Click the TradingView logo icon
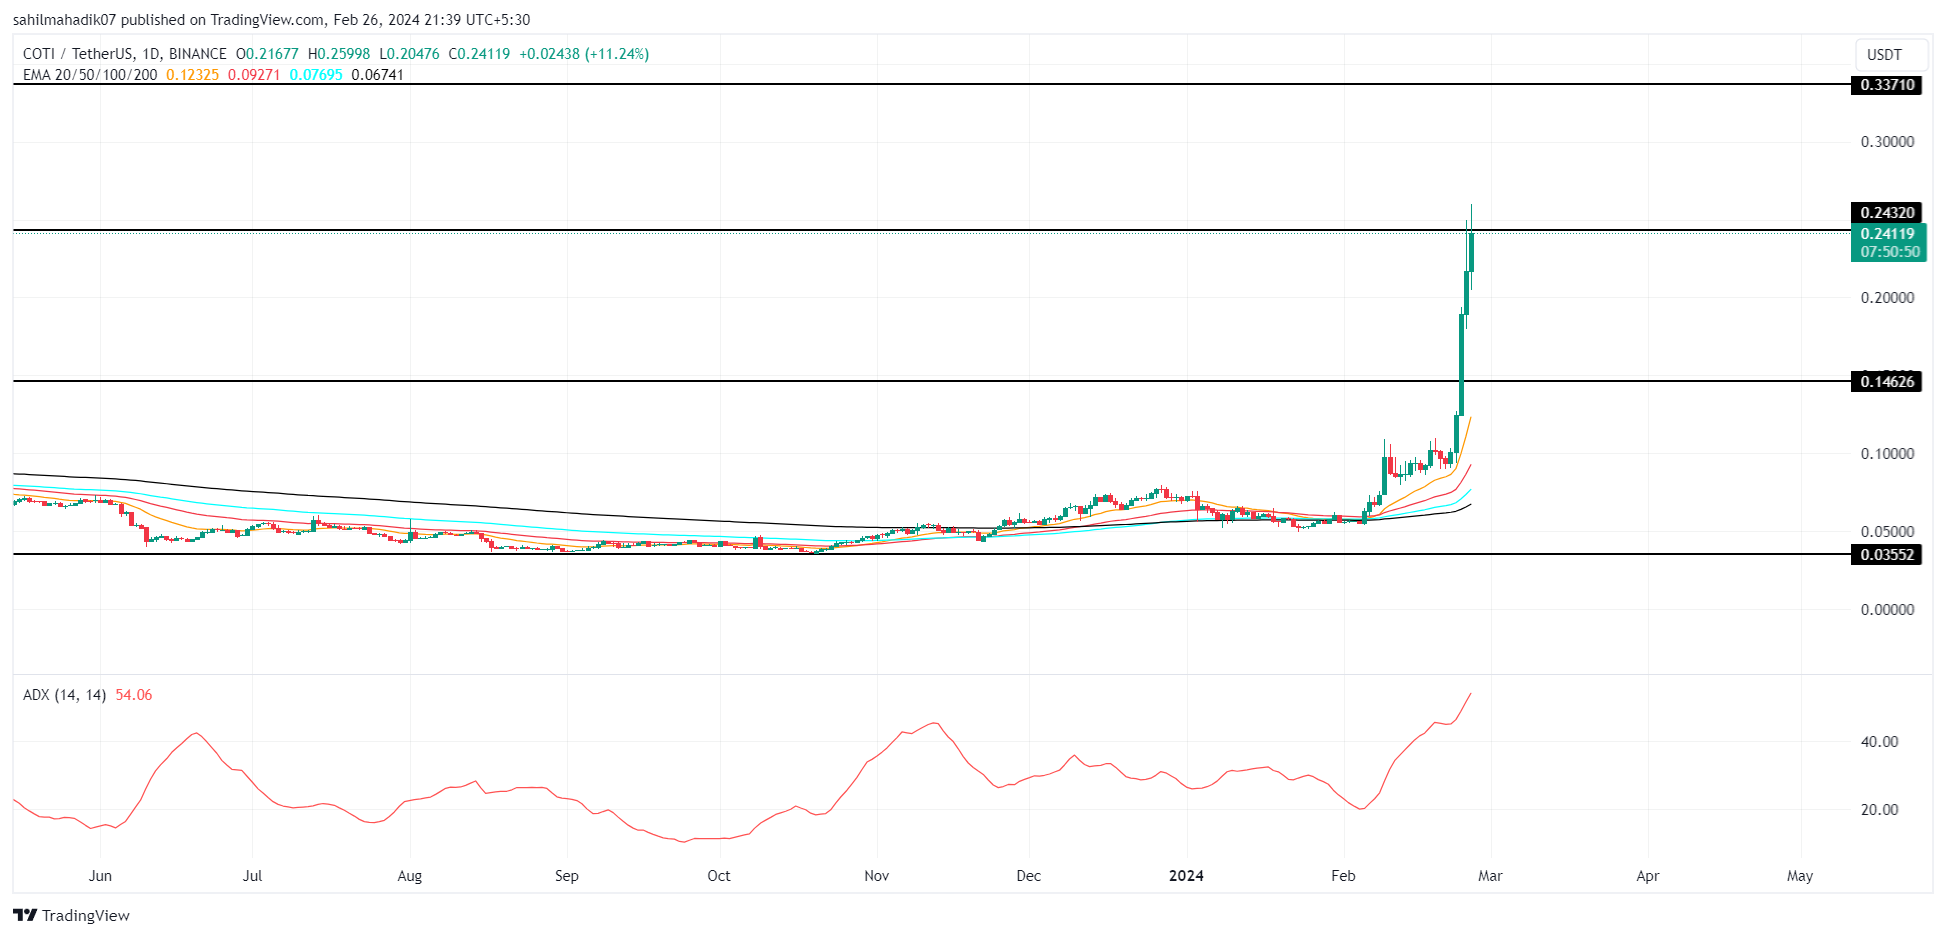1946x937 pixels. tap(25, 915)
